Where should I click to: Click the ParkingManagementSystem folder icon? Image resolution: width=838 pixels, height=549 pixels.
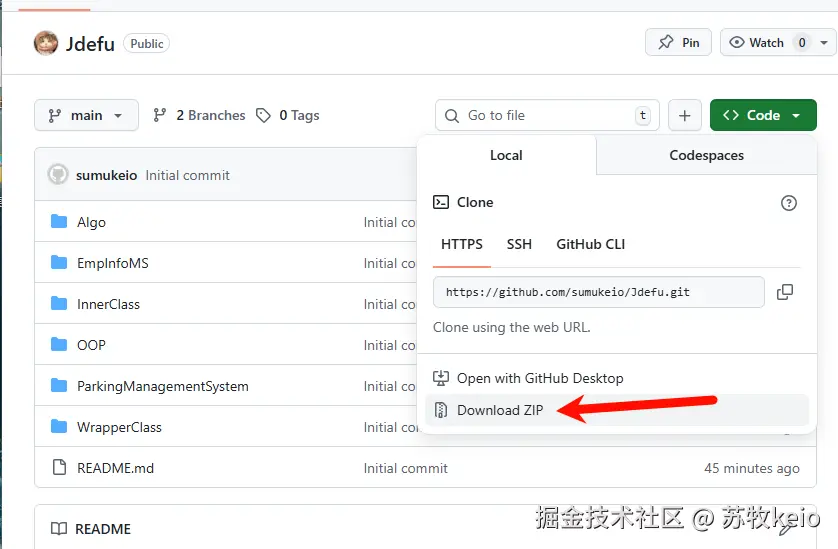(59, 385)
